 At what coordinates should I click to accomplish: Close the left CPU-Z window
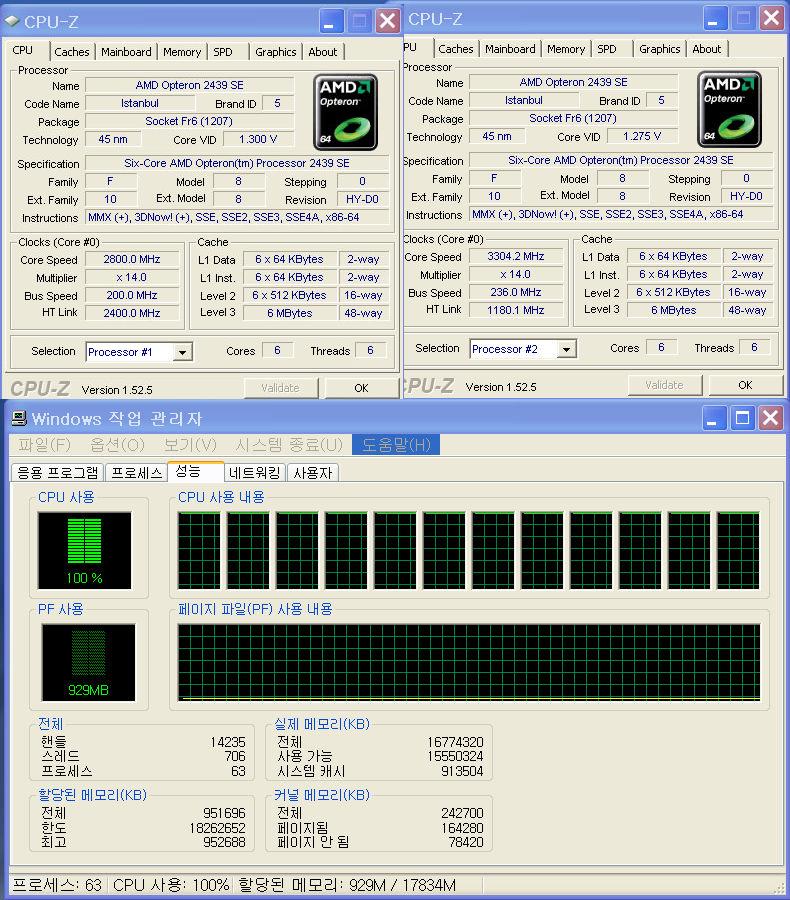point(388,21)
